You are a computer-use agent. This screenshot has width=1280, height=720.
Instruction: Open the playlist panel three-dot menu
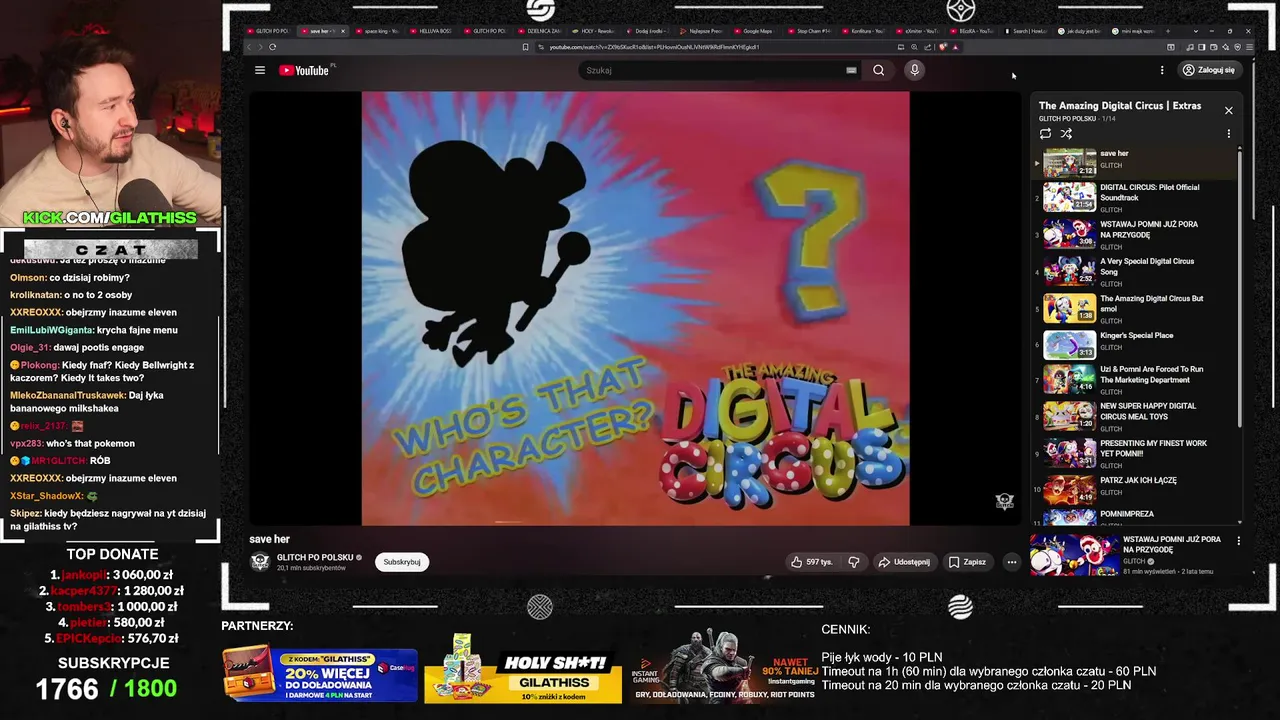point(1229,133)
